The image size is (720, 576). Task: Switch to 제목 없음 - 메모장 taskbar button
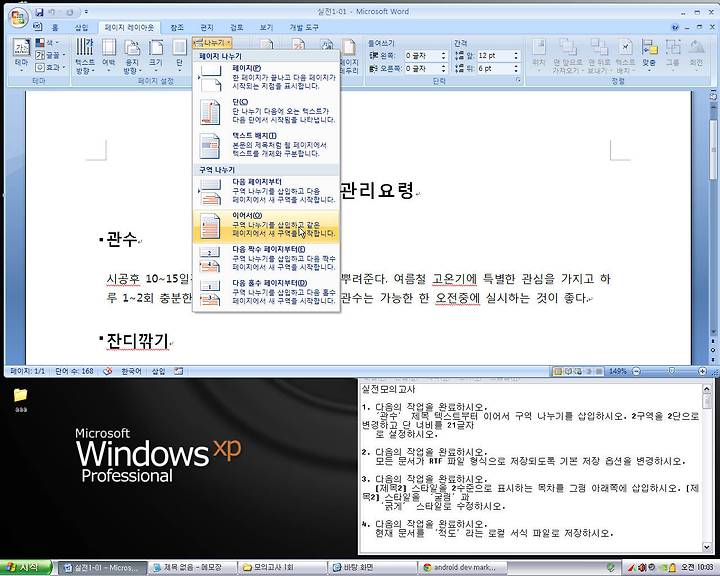192,568
